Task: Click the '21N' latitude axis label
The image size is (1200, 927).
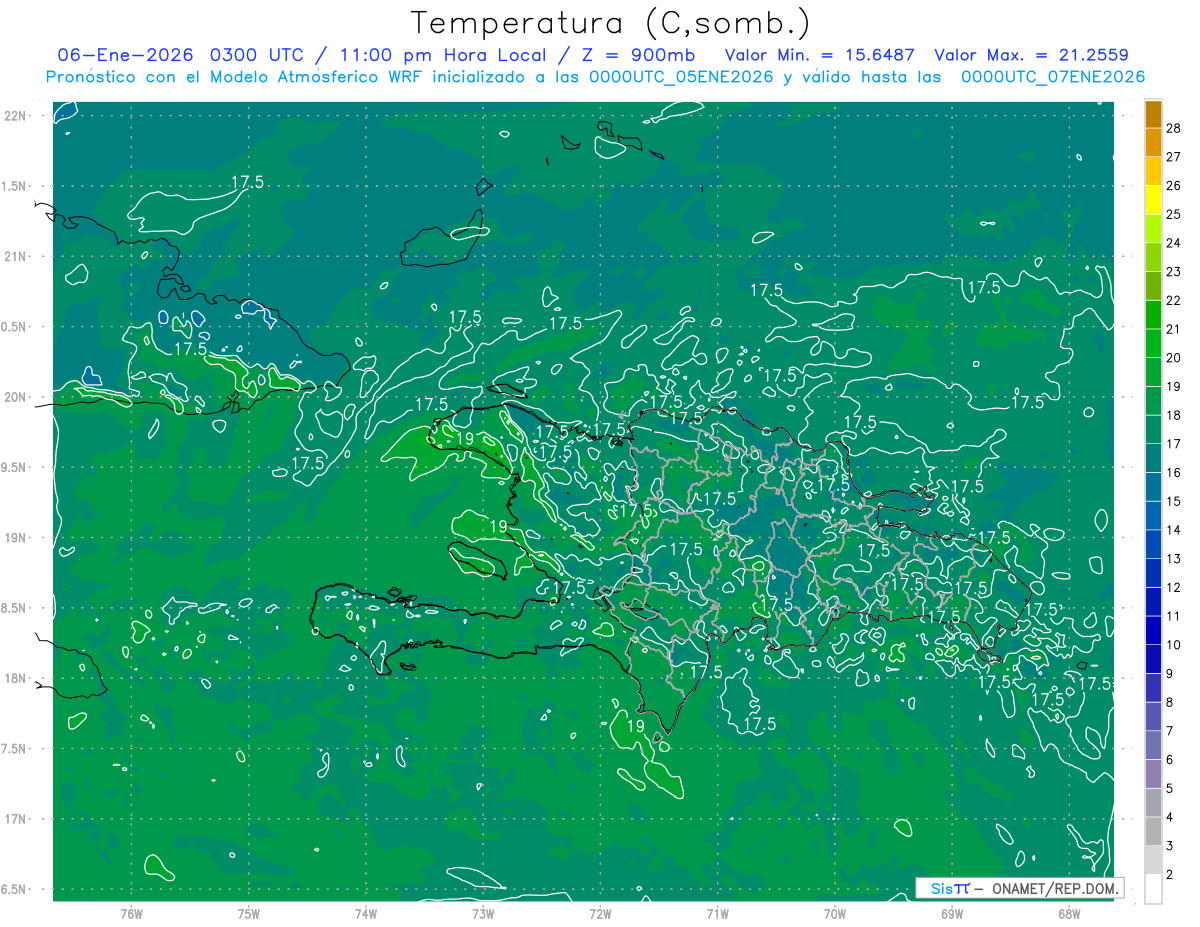Action: (15, 256)
